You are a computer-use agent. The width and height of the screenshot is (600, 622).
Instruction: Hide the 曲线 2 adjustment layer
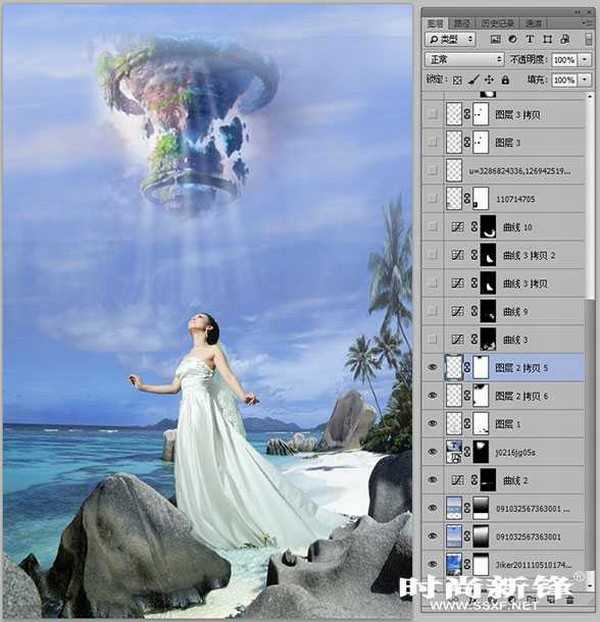pyautogui.click(x=432, y=479)
